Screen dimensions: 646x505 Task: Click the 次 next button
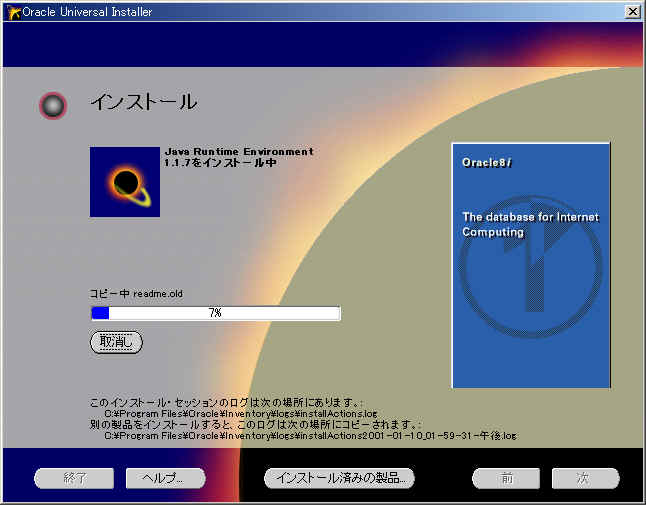(x=585, y=478)
